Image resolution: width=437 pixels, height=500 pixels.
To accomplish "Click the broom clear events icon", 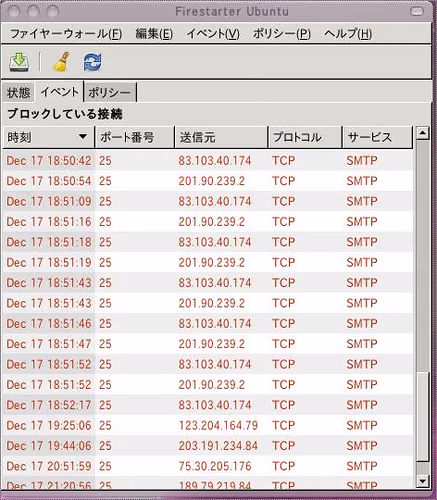I will [x=61, y=62].
